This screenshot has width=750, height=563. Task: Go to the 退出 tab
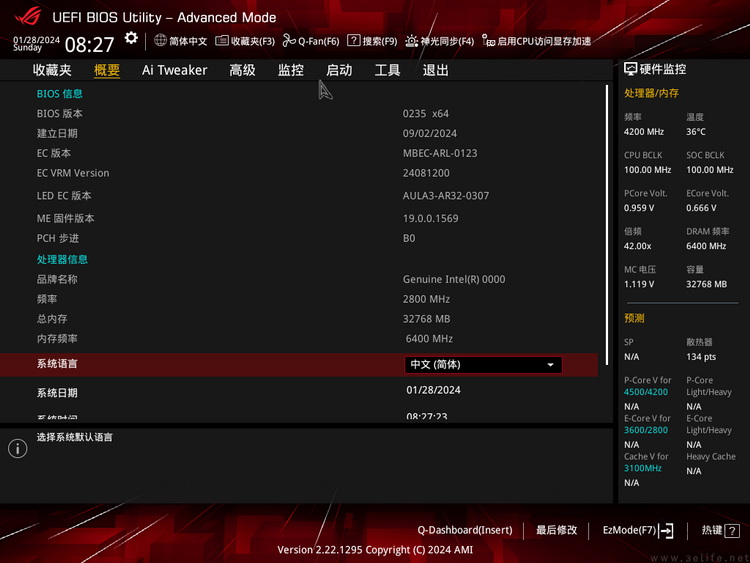click(x=436, y=70)
